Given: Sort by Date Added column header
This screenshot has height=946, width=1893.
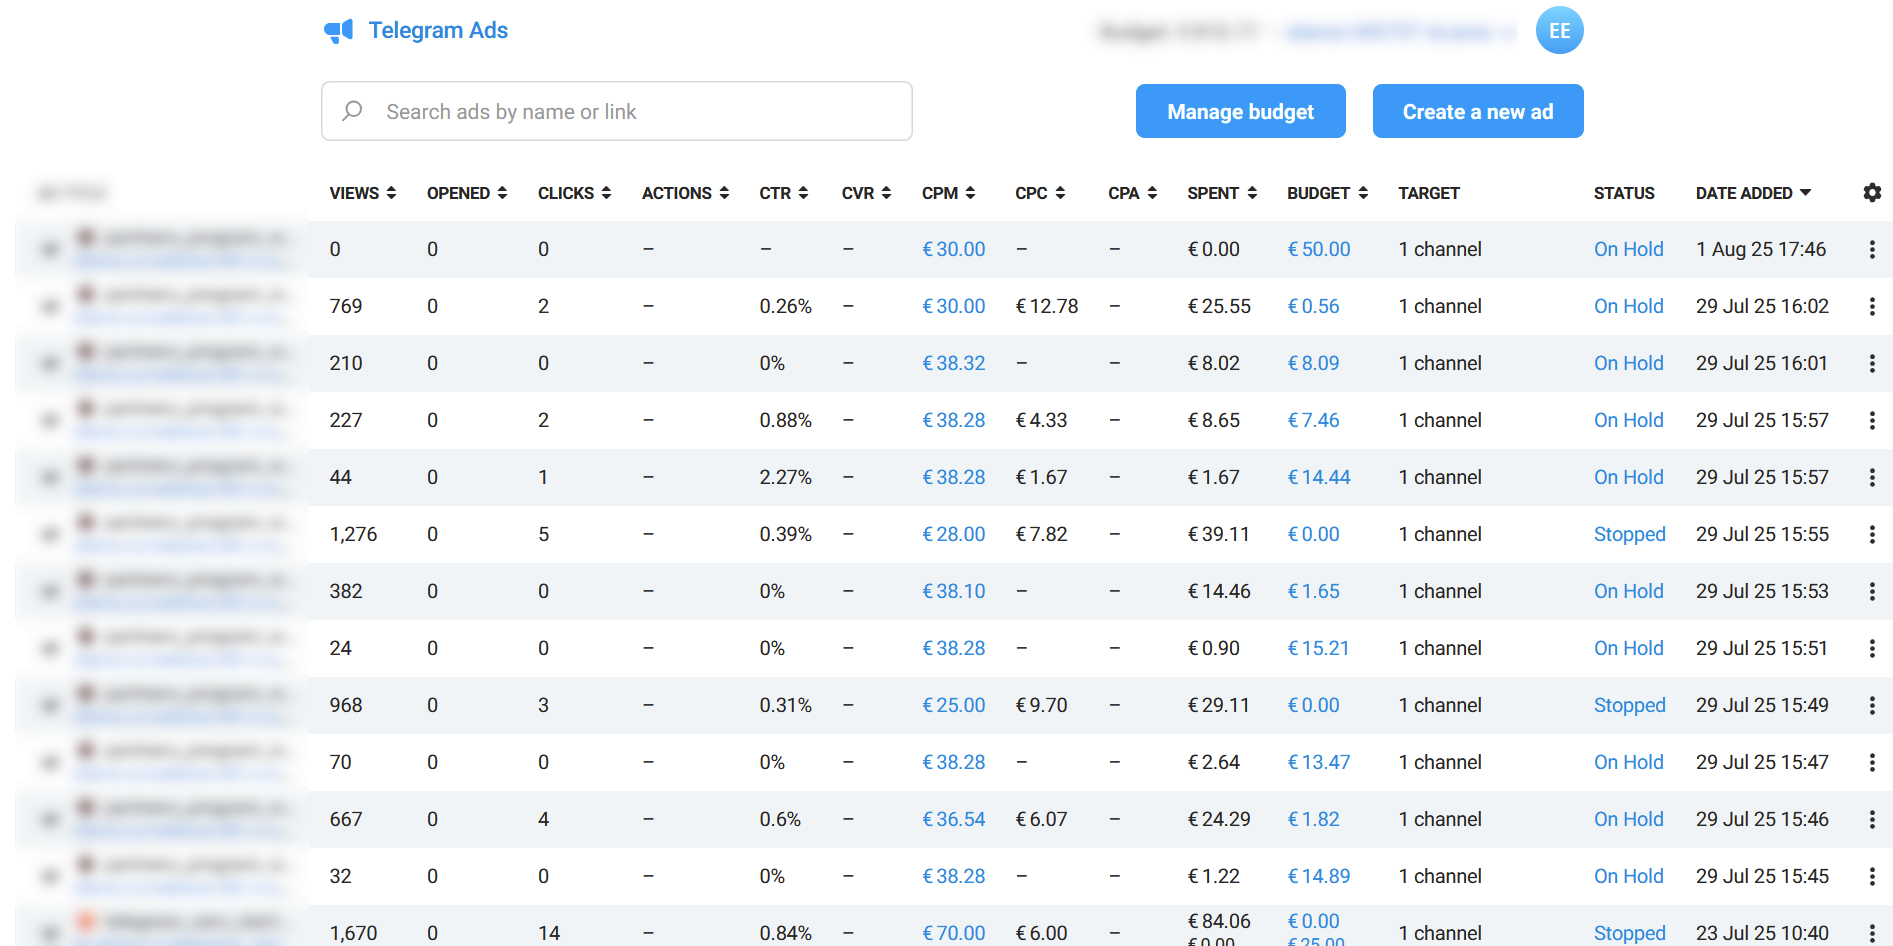Looking at the screenshot, I should pos(1752,193).
